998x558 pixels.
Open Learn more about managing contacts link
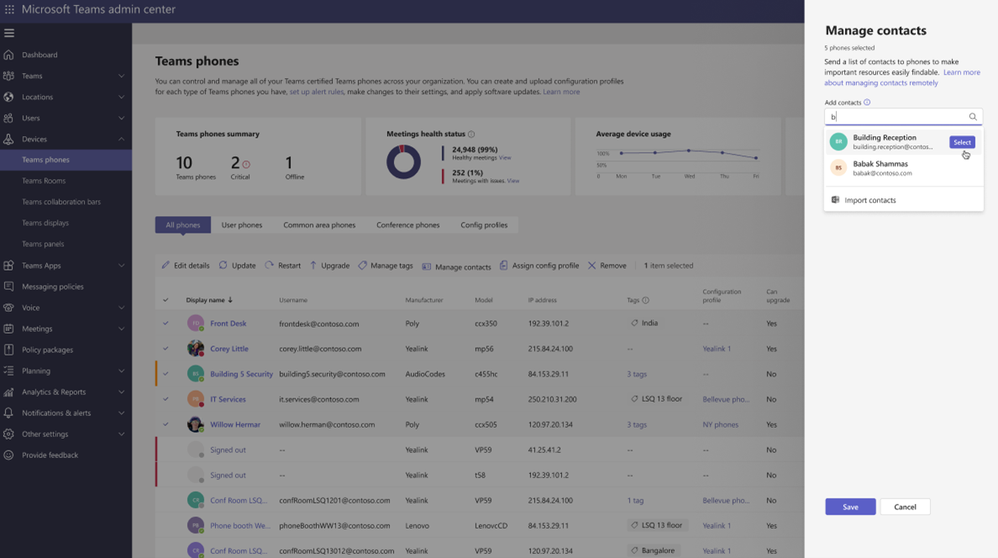click(x=902, y=78)
